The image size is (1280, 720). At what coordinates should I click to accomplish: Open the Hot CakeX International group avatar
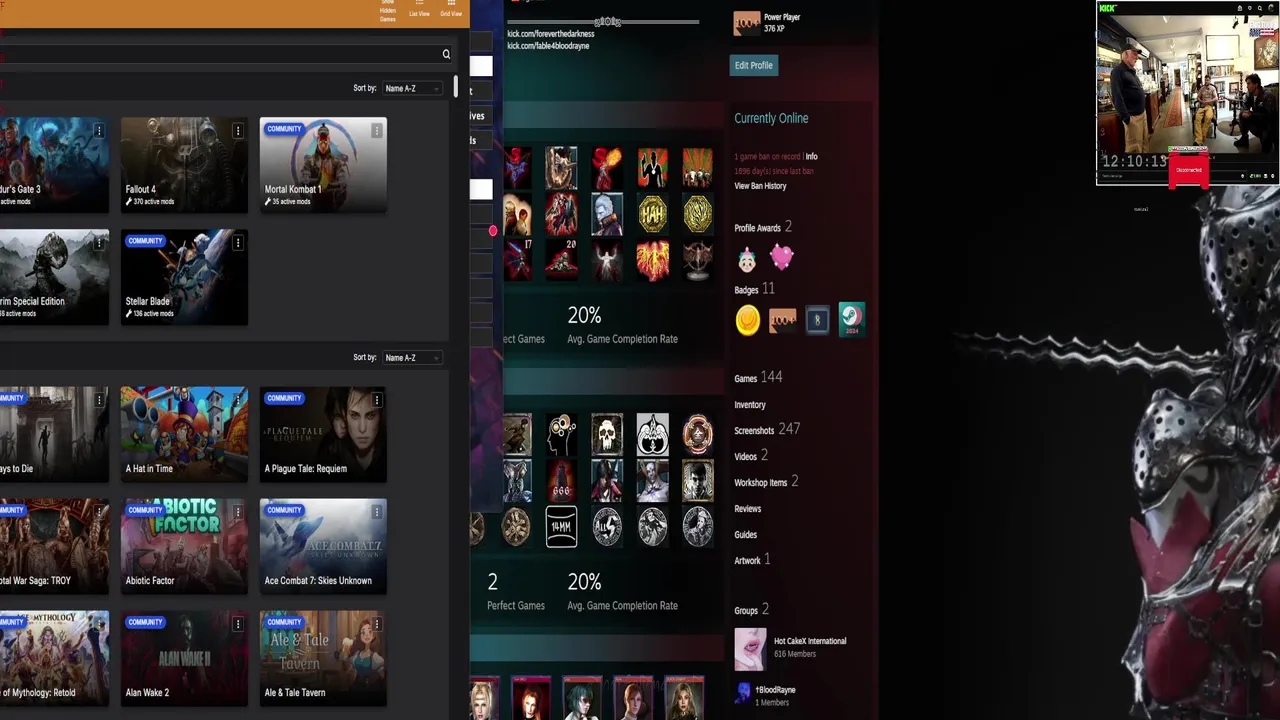coord(750,648)
